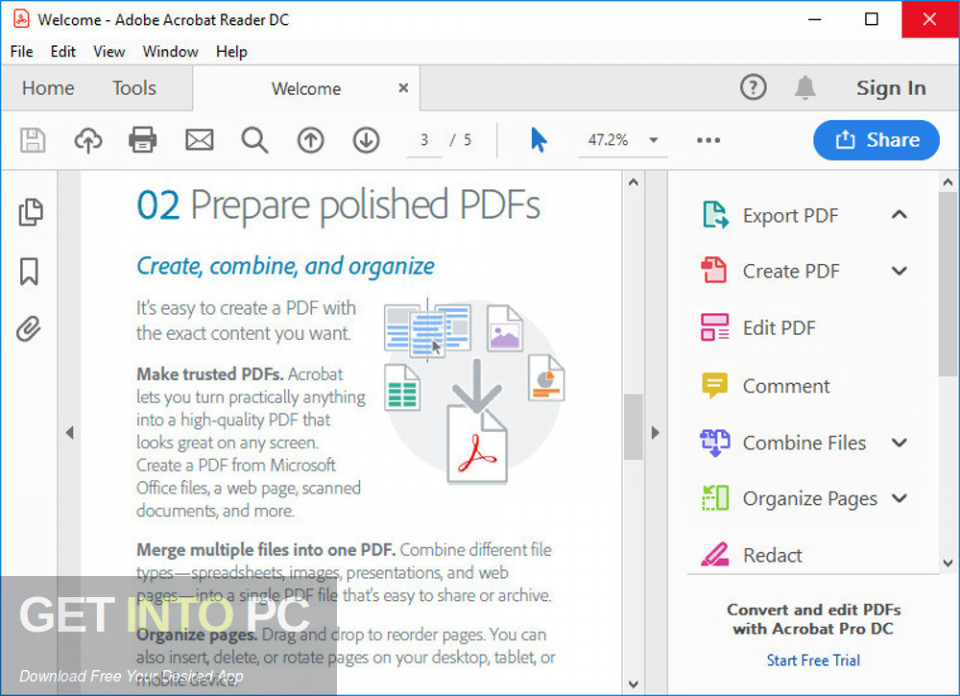
Task: Send file by email envelope icon
Action: click(200, 140)
